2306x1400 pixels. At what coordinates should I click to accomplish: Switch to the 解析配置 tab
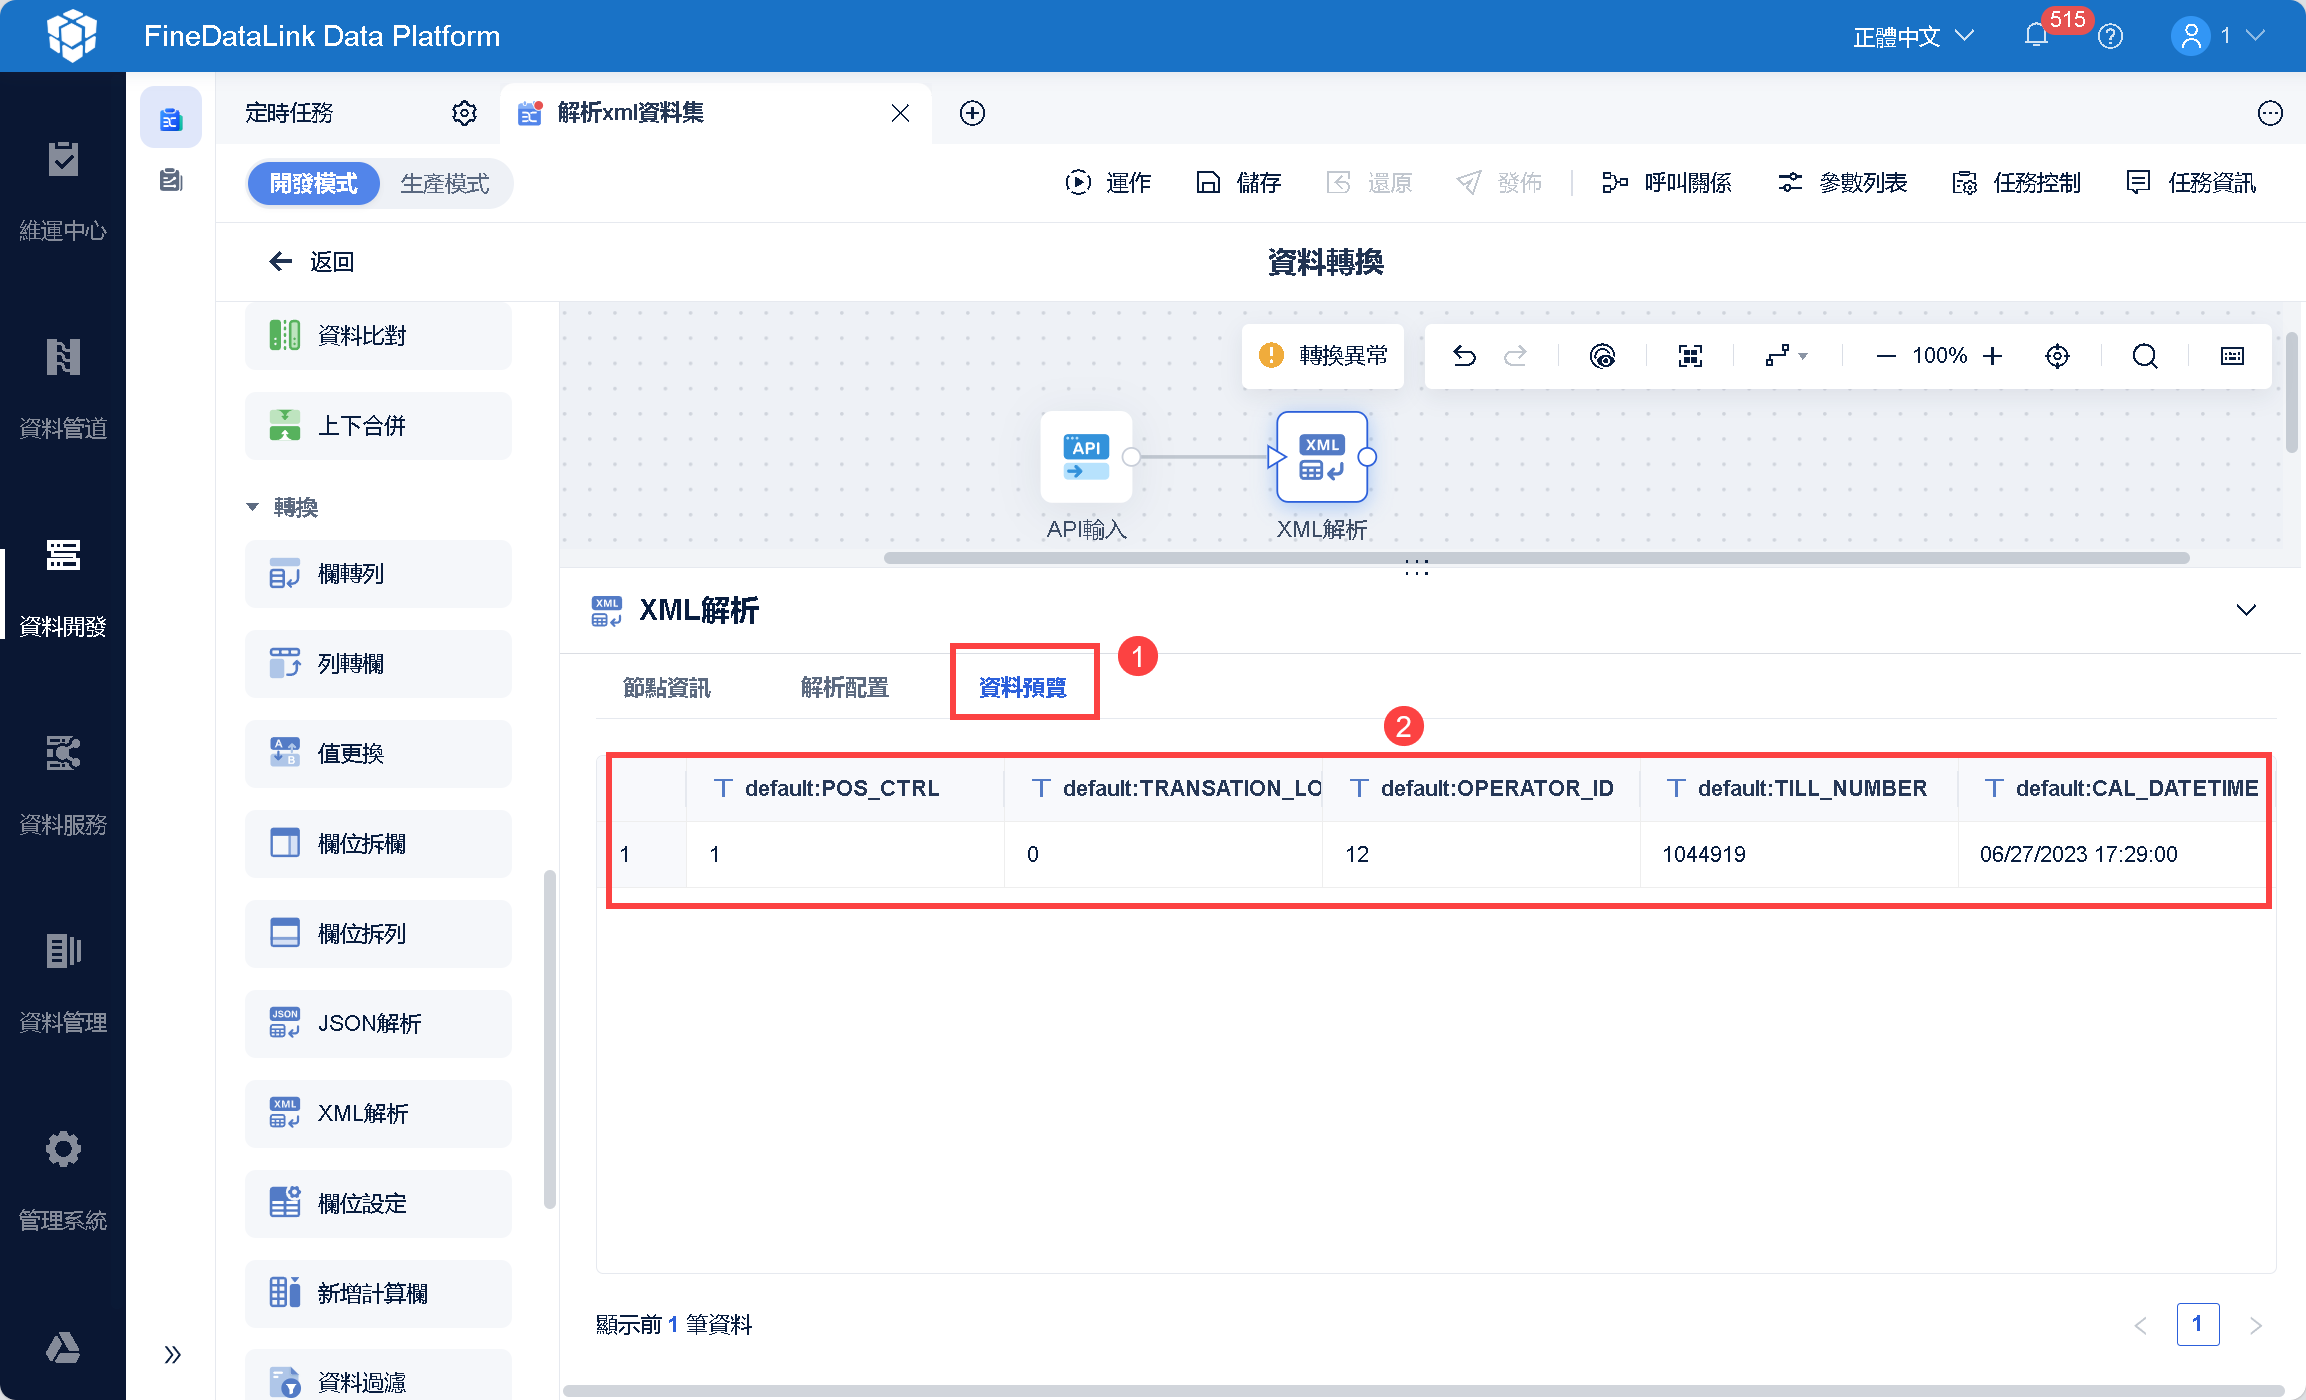(844, 687)
